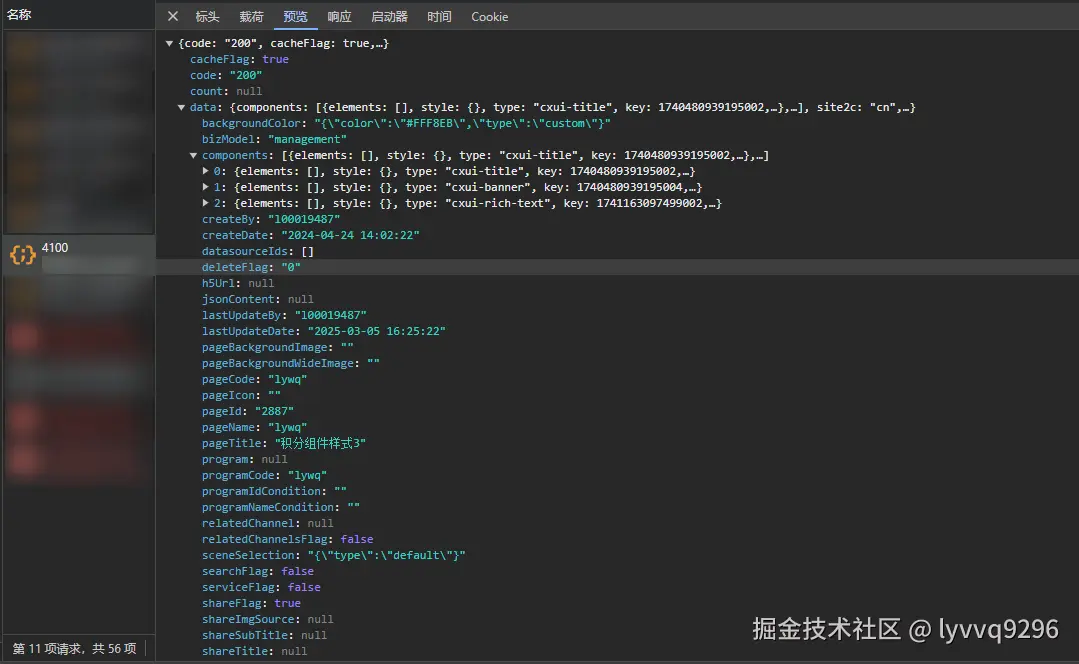This screenshot has width=1079, height=664.
Task: Select the createBy "100019487" line
Action: click(270, 219)
